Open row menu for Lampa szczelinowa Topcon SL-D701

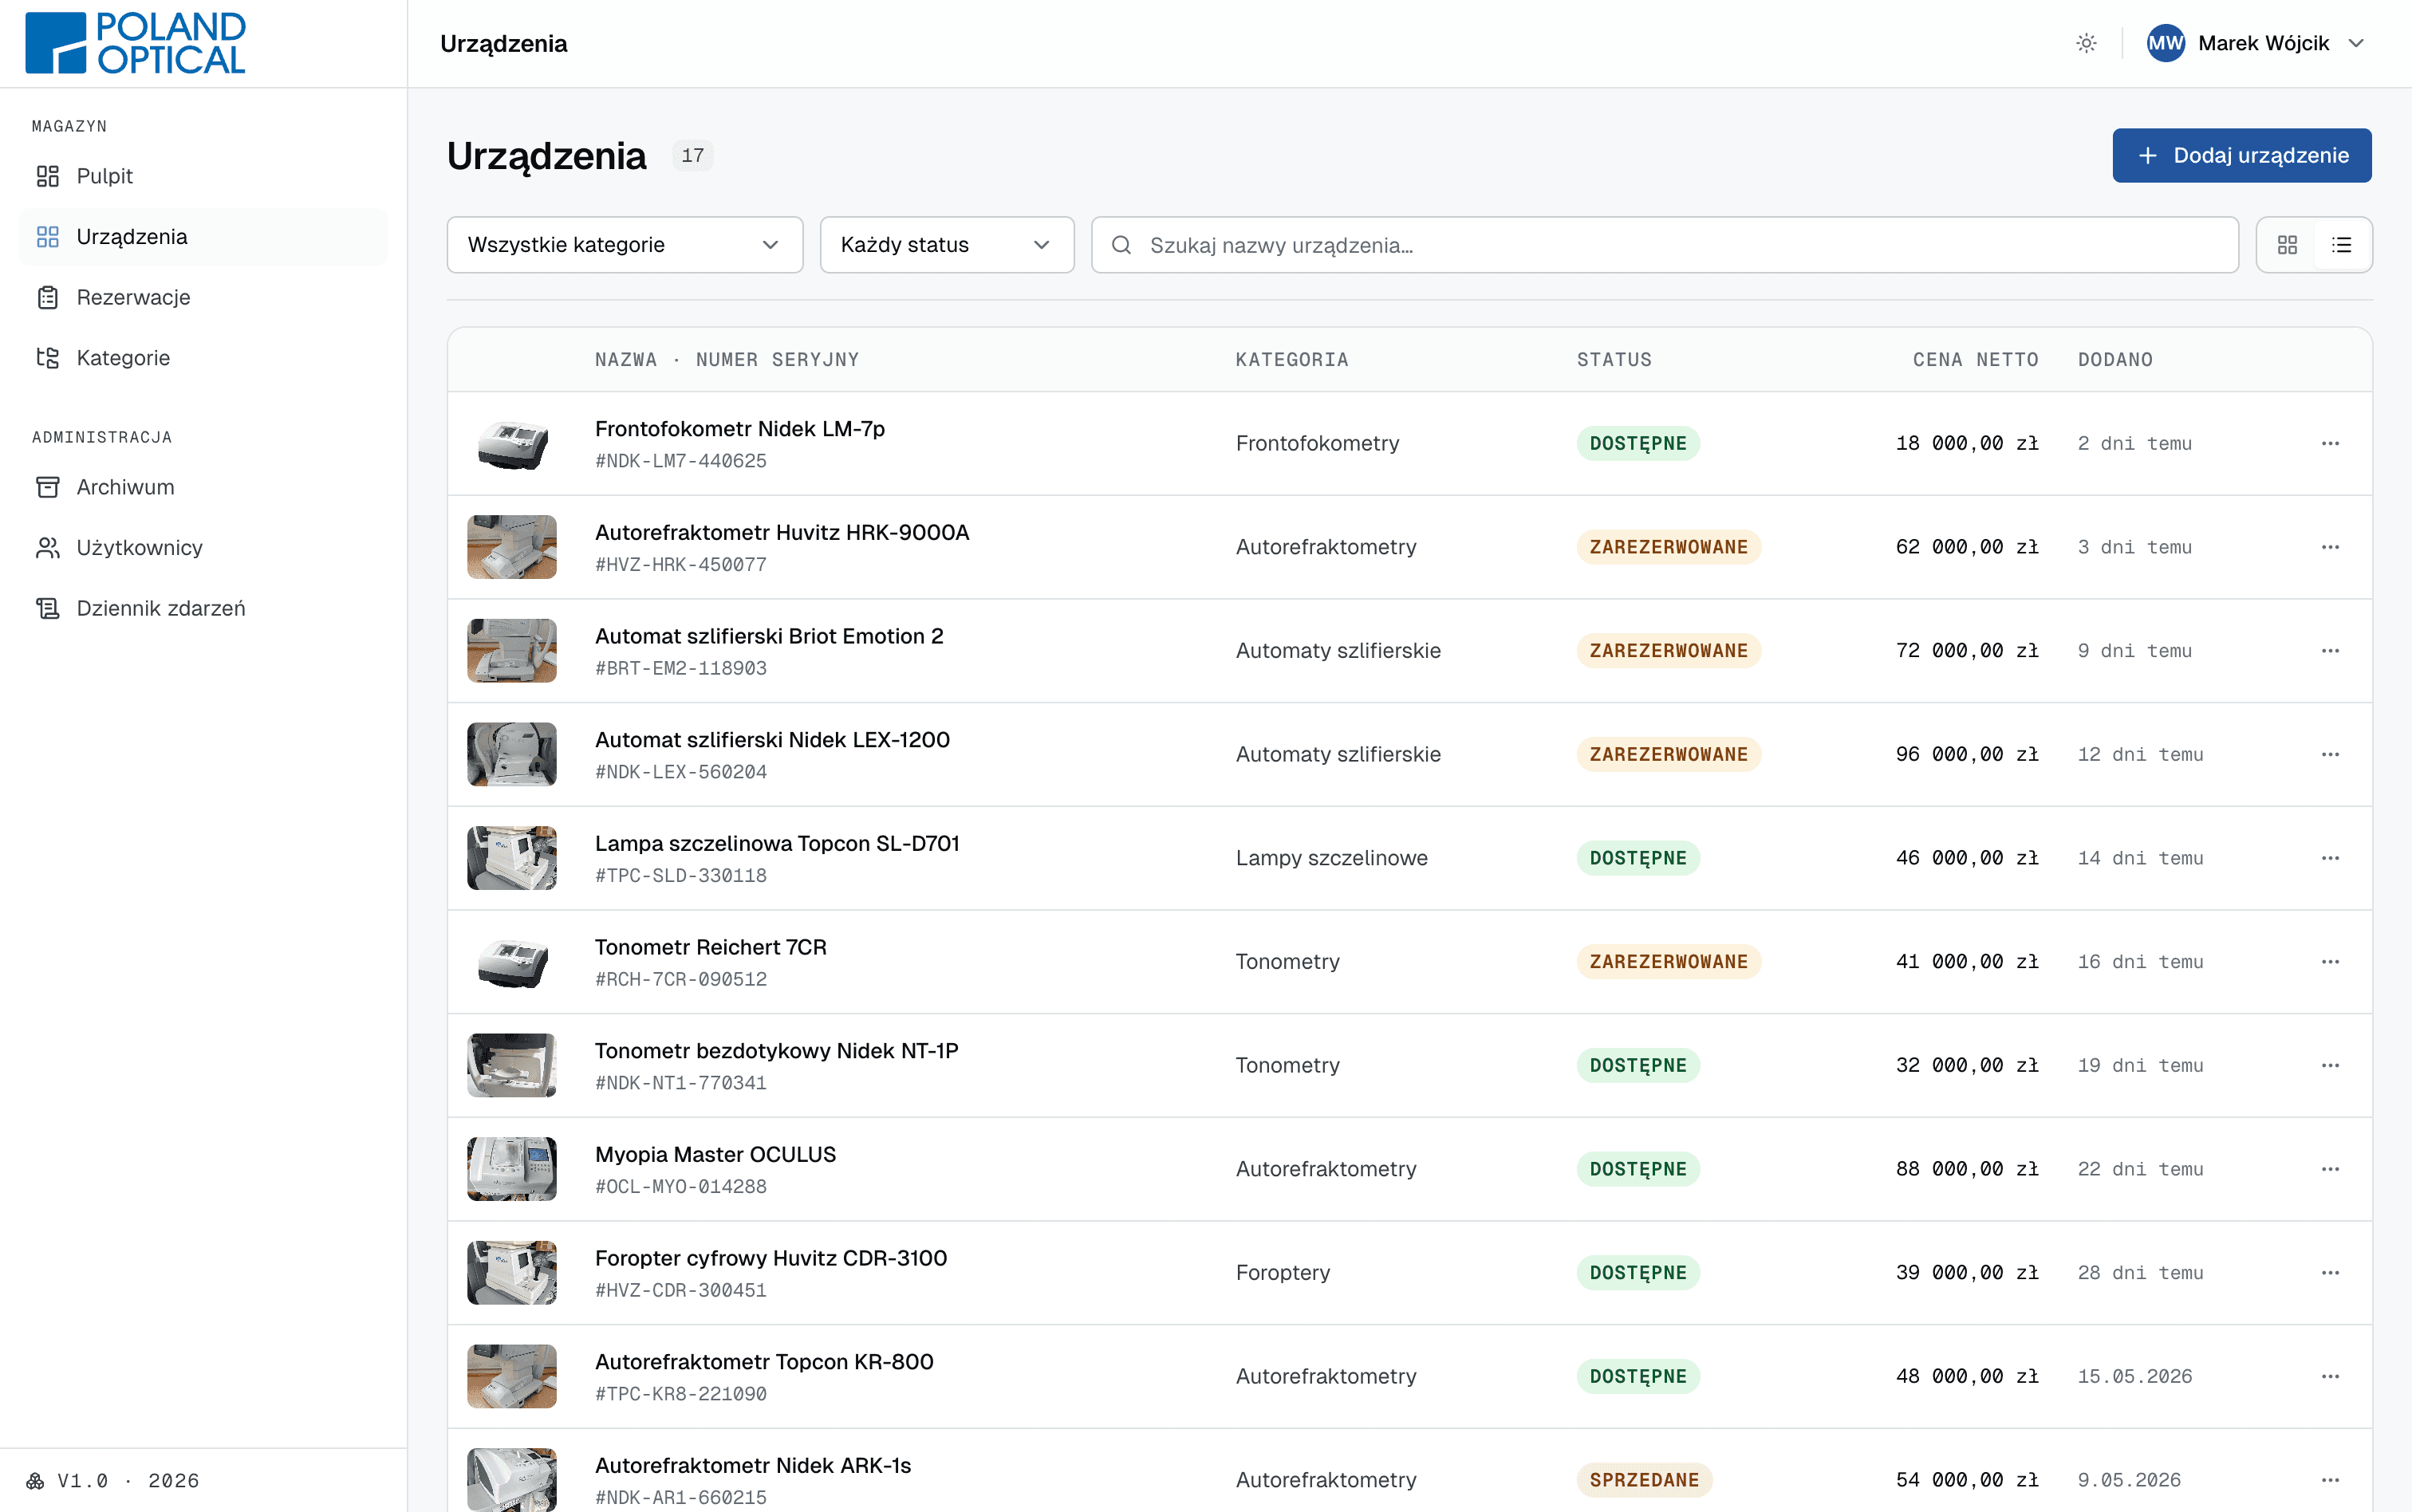2330,858
